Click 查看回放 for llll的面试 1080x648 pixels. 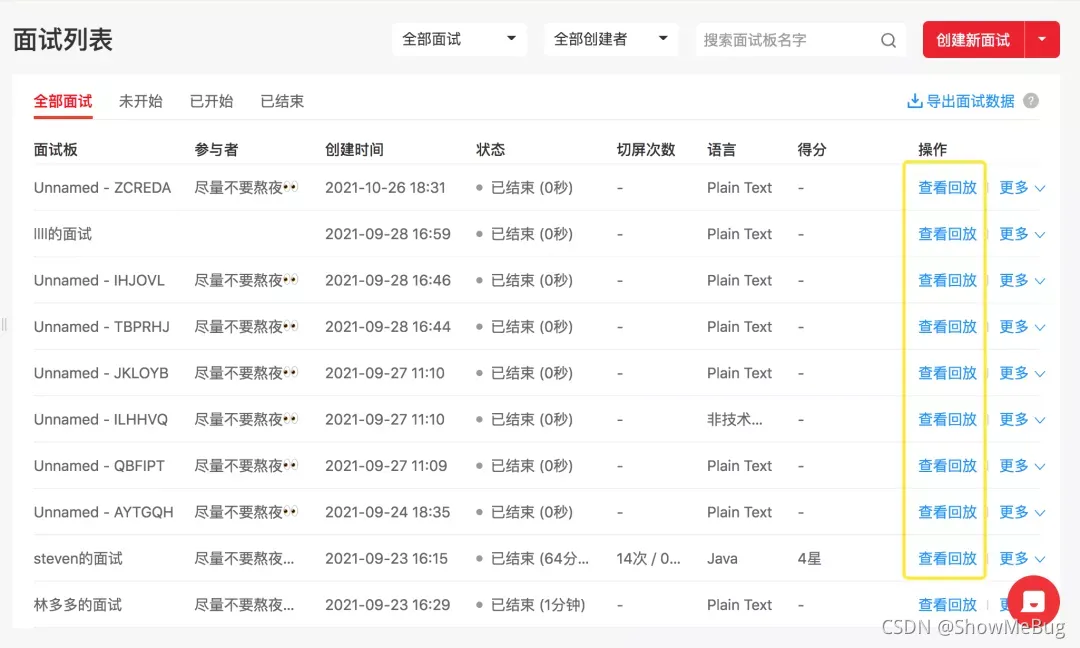(947, 234)
